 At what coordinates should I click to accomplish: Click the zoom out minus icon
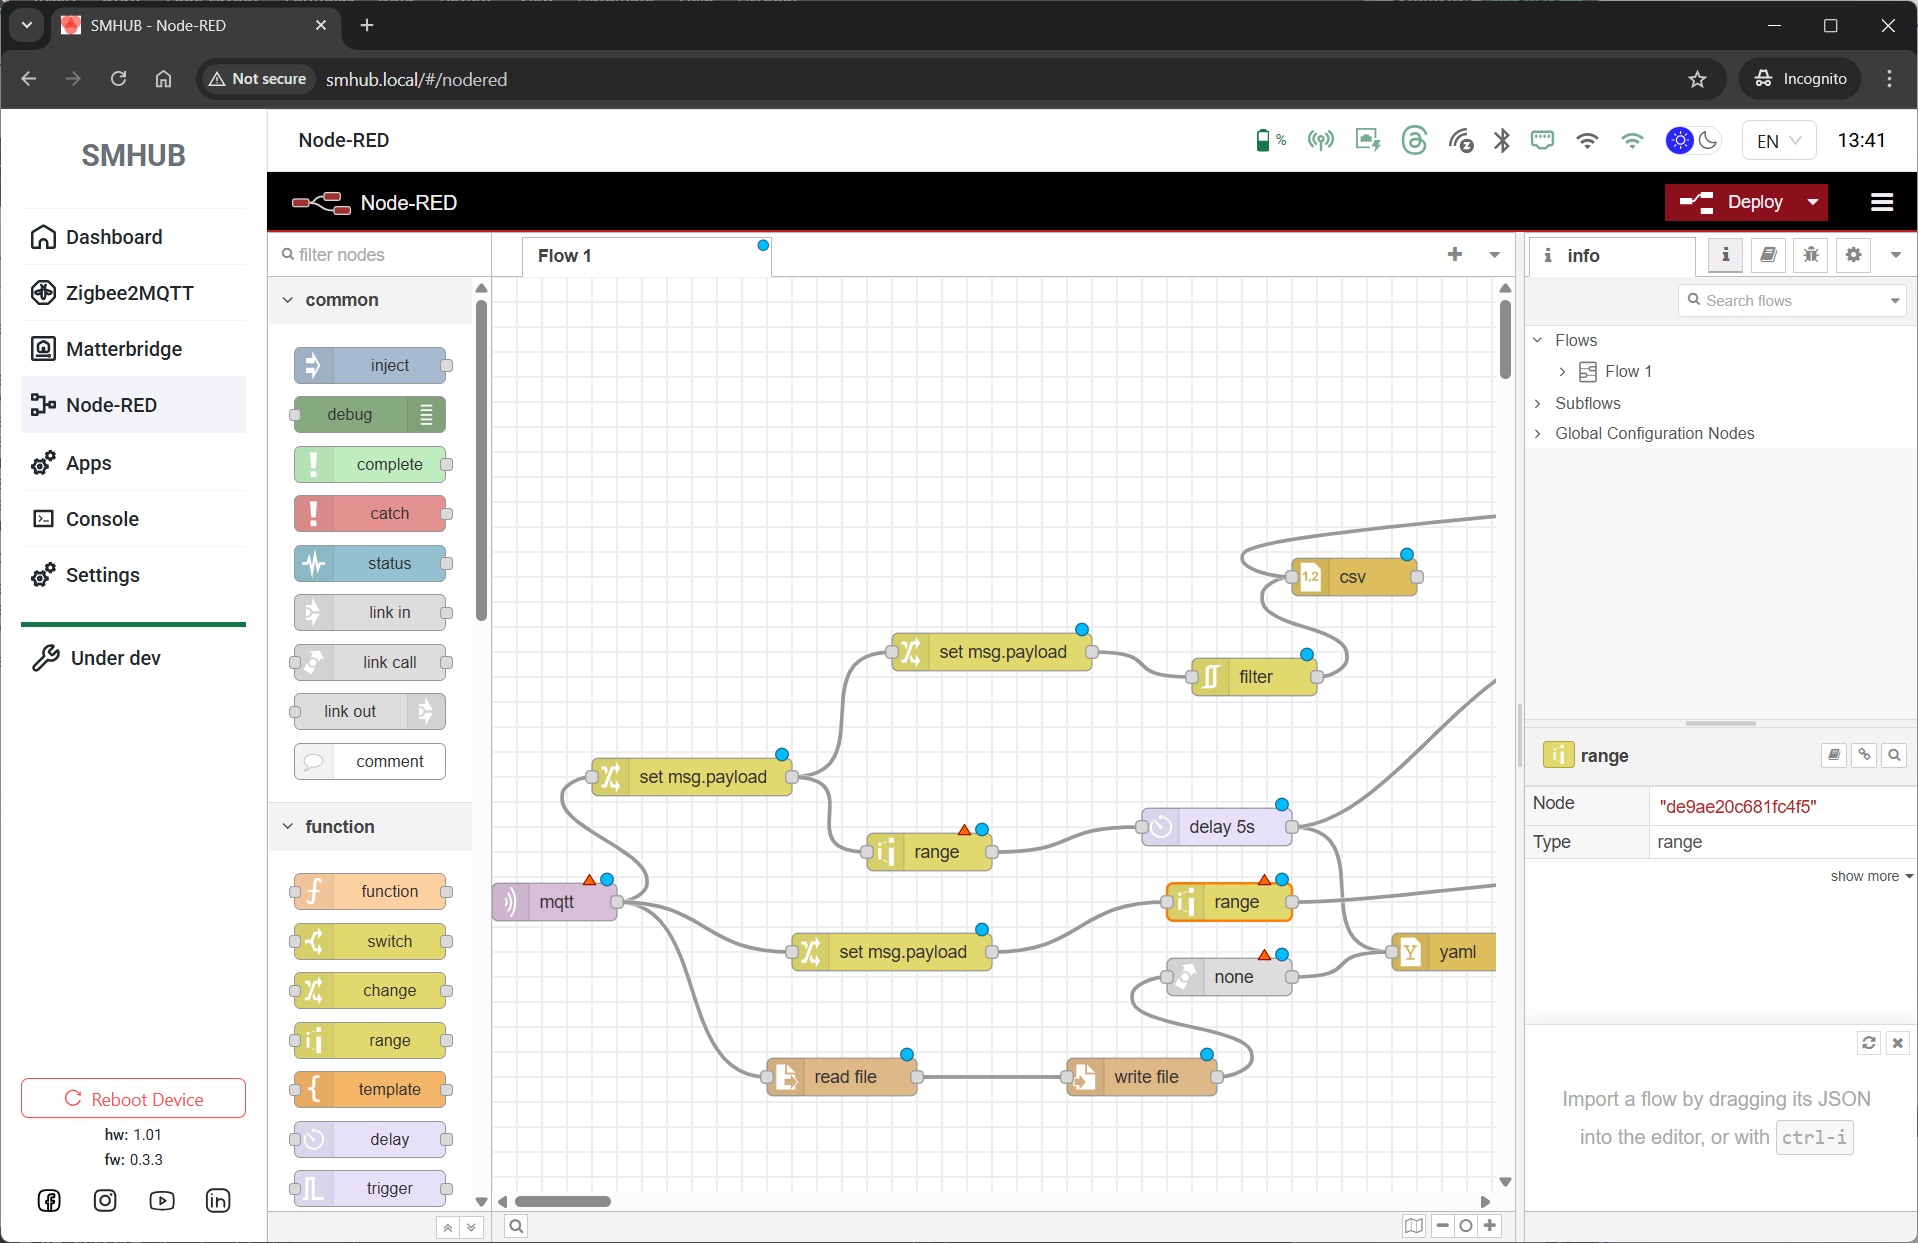1442,1225
